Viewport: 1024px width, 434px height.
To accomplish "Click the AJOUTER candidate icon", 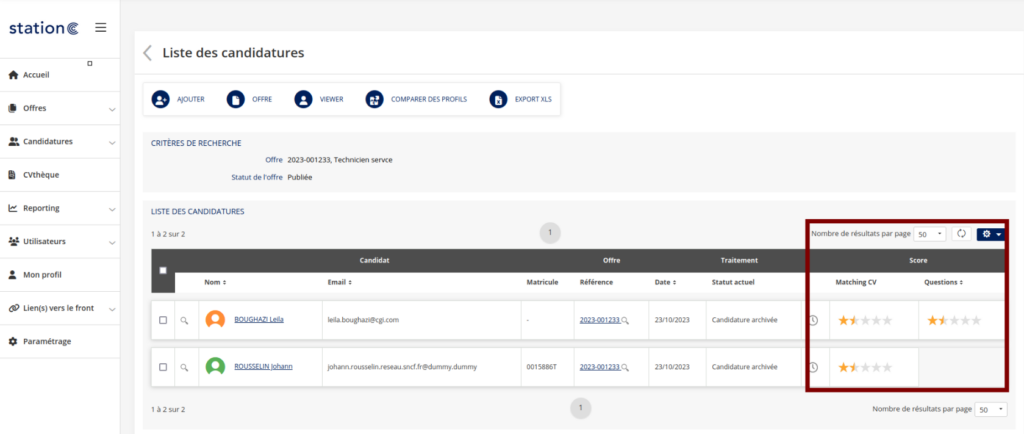I will (160, 99).
